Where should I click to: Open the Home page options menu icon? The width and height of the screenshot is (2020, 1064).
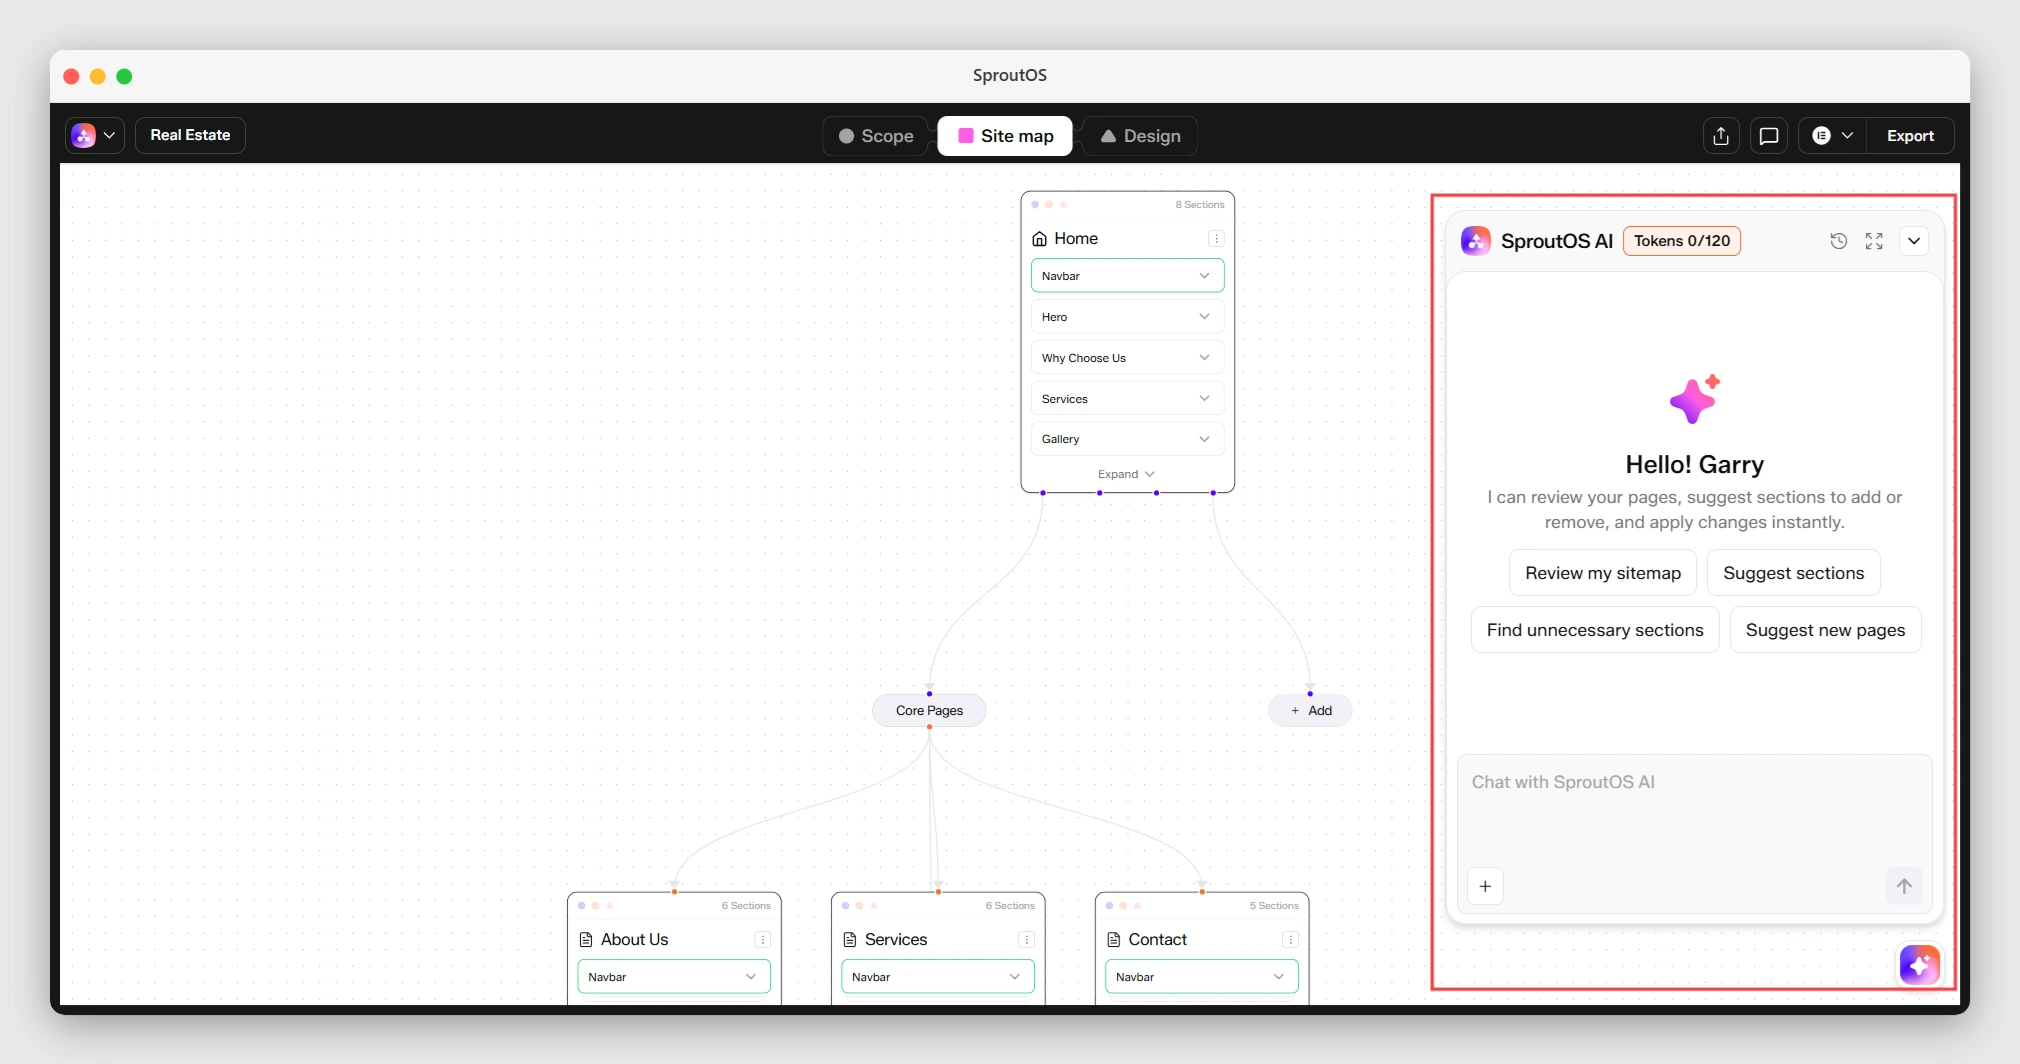click(1216, 239)
